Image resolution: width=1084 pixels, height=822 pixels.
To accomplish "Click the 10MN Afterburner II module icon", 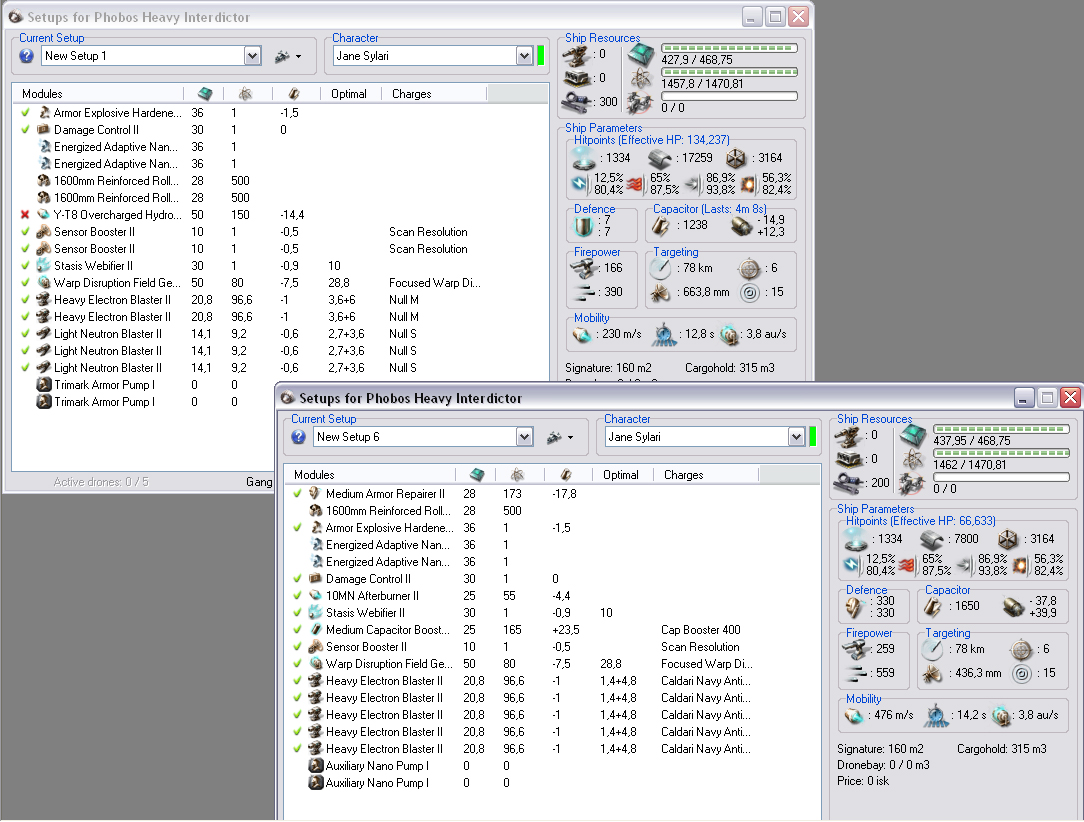I will click(x=315, y=596).
